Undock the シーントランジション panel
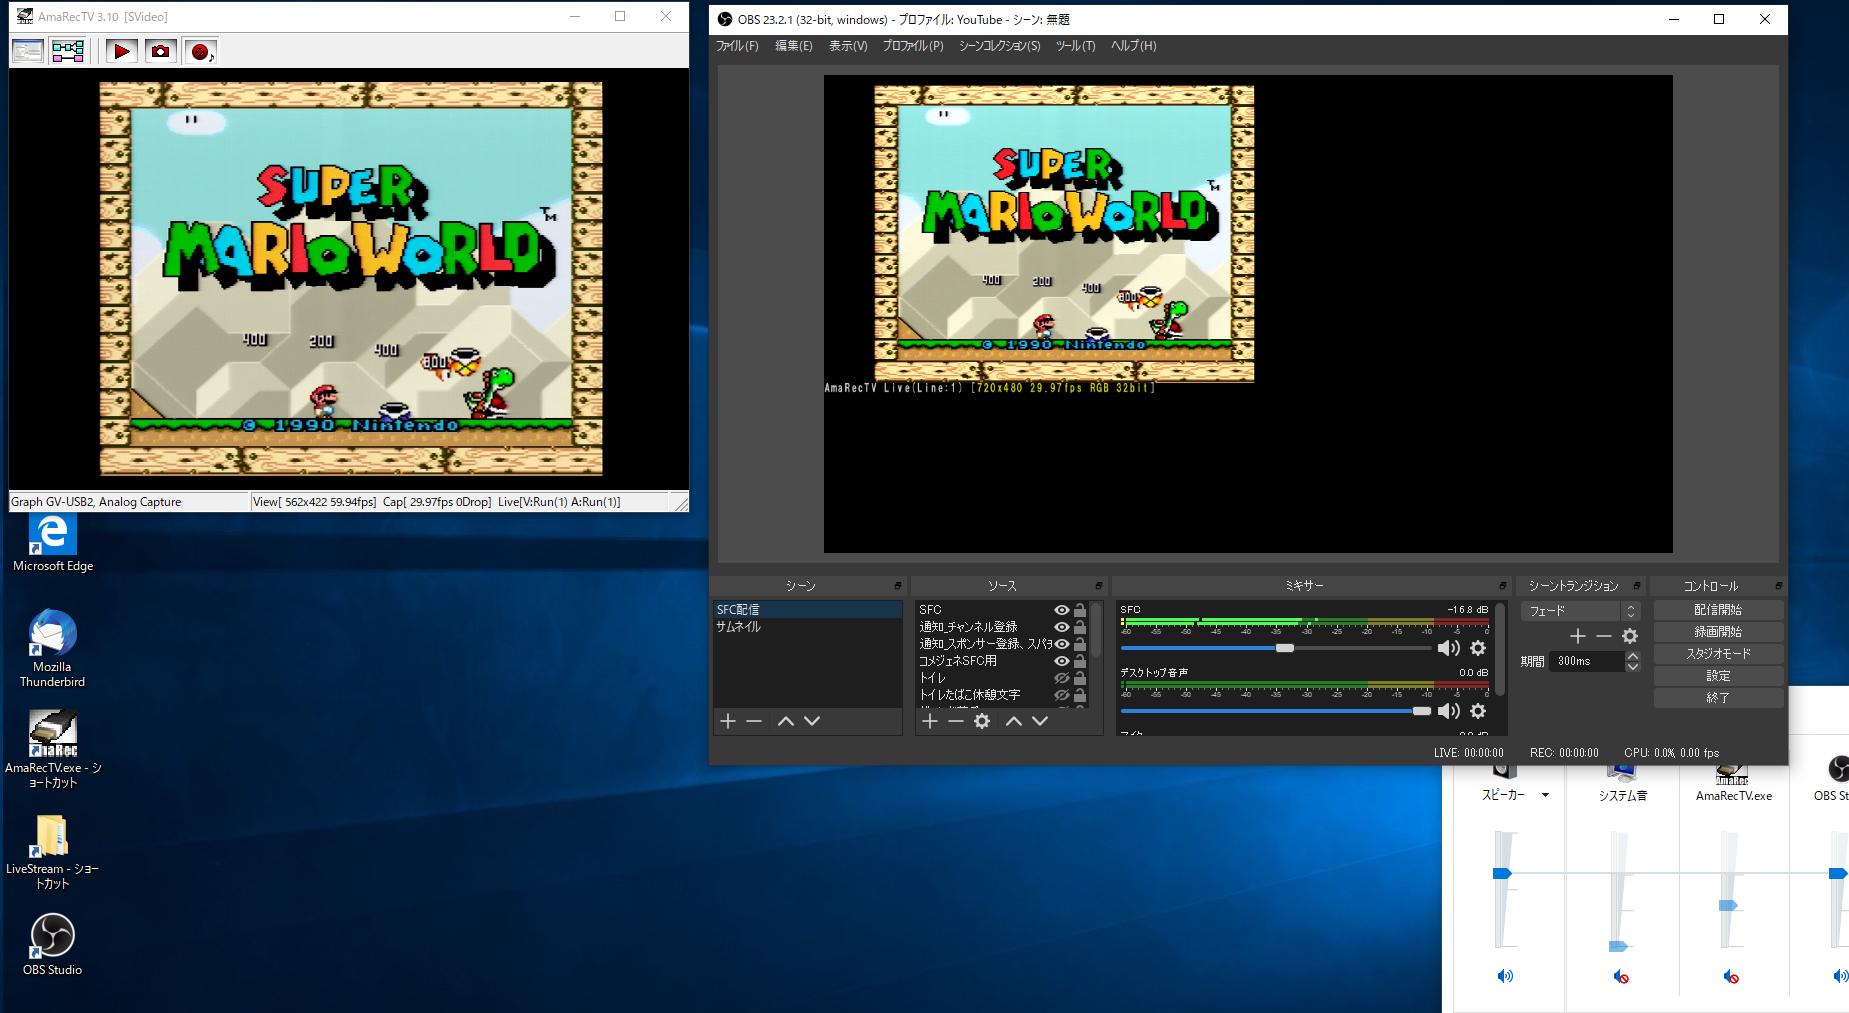1849x1013 pixels. point(1637,586)
